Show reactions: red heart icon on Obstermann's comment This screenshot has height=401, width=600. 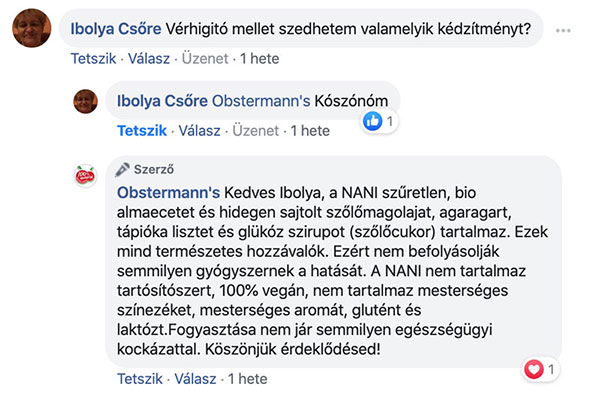coord(534,370)
